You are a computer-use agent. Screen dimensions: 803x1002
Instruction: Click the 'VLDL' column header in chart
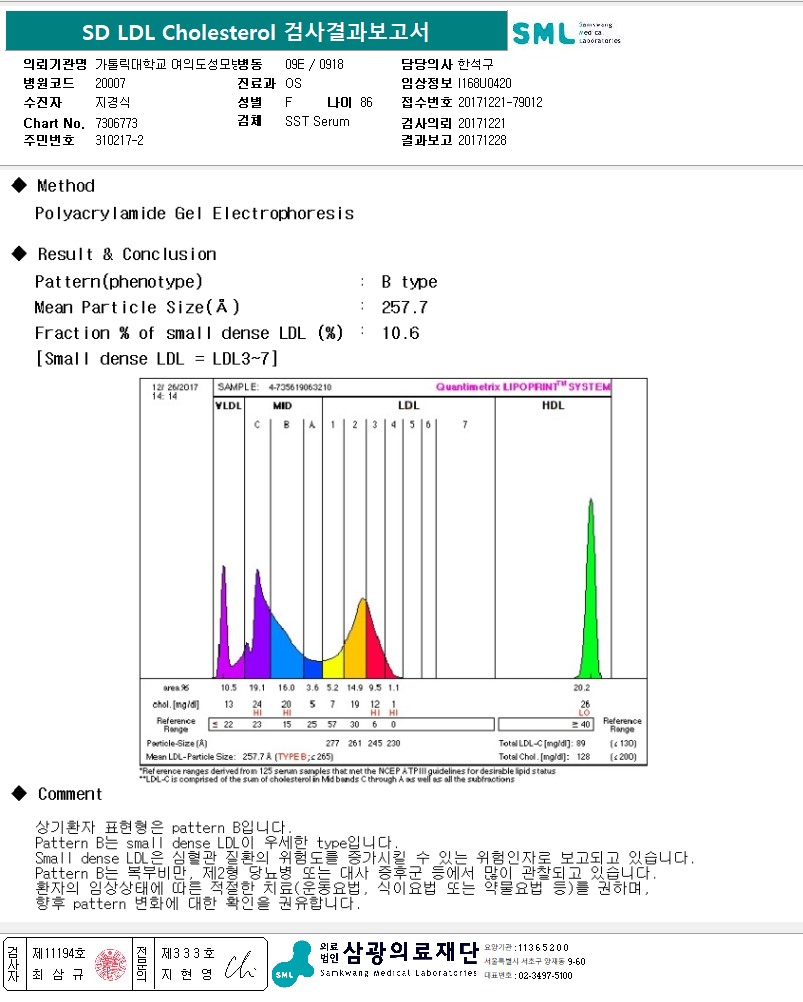click(228, 406)
